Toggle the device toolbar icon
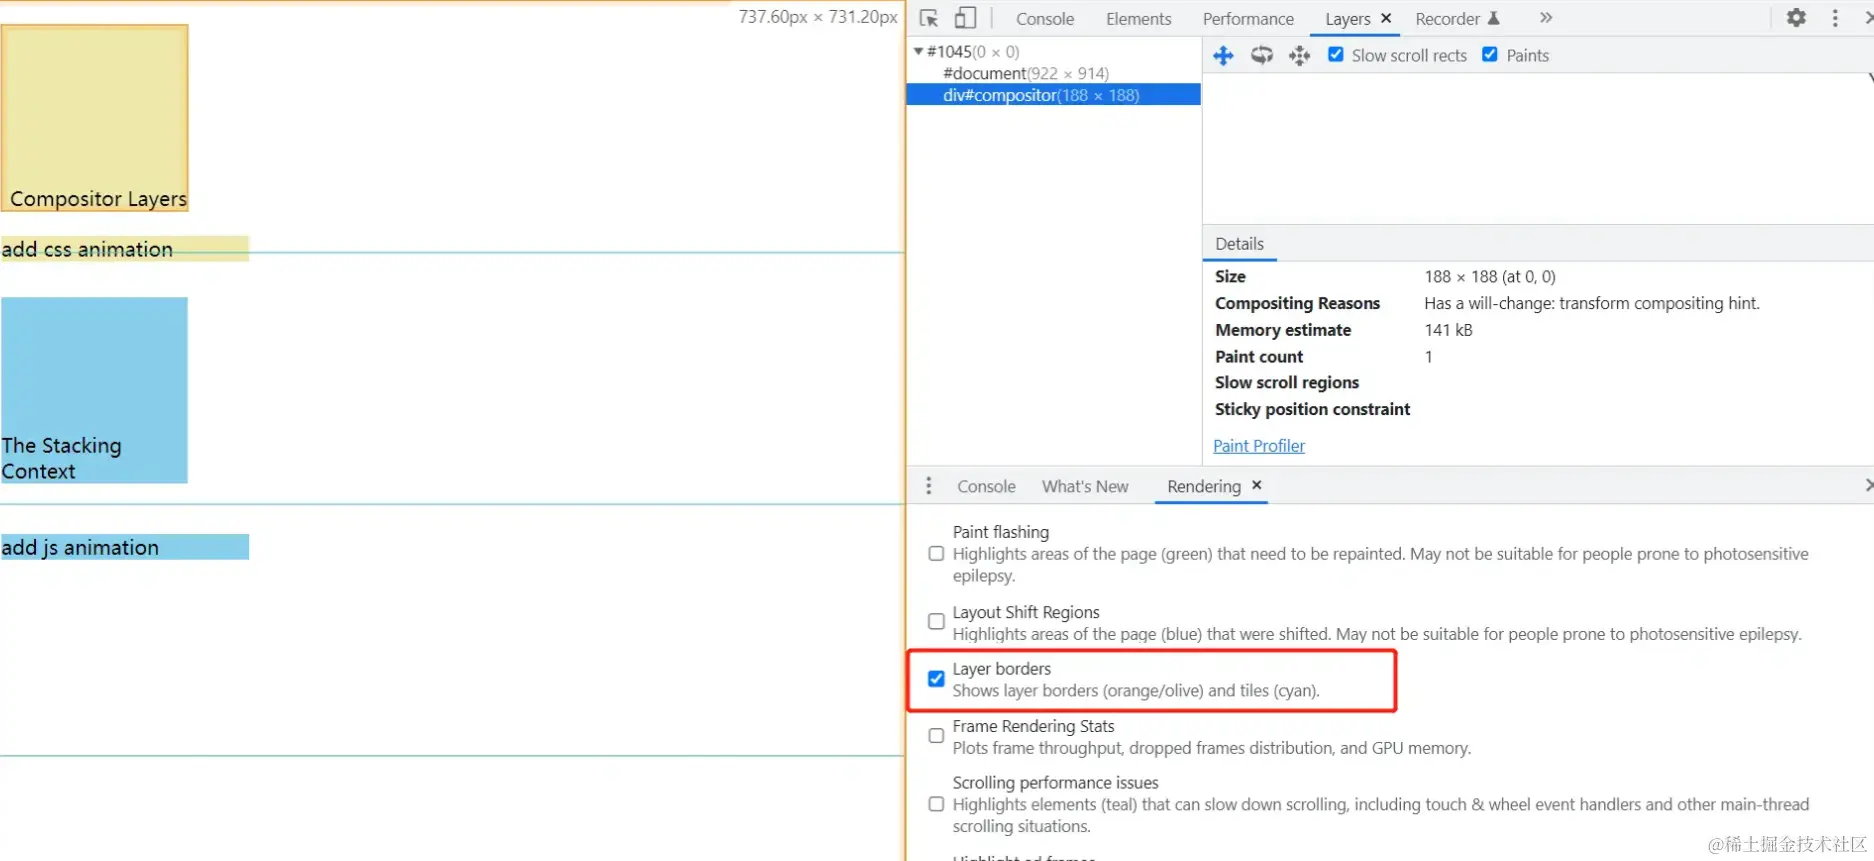Viewport: 1874px width, 861px height. [x=965, y=18]
